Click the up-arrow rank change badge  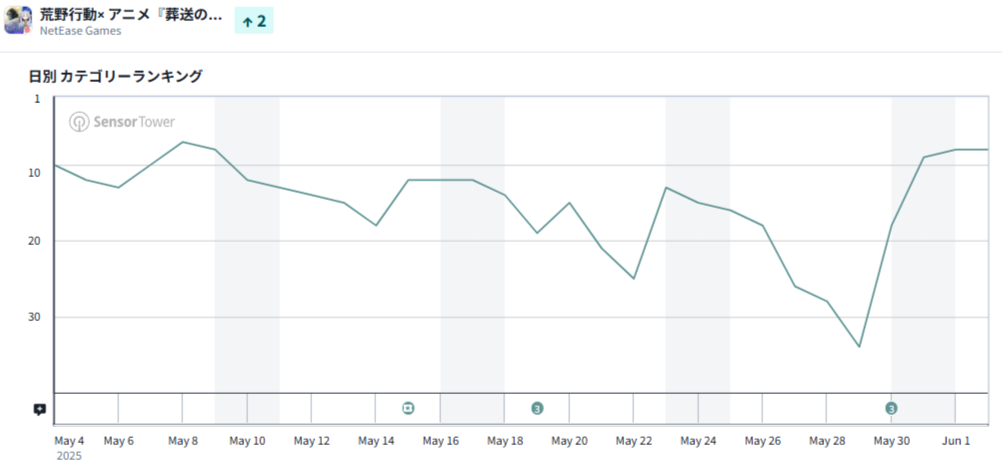(254, 21)
